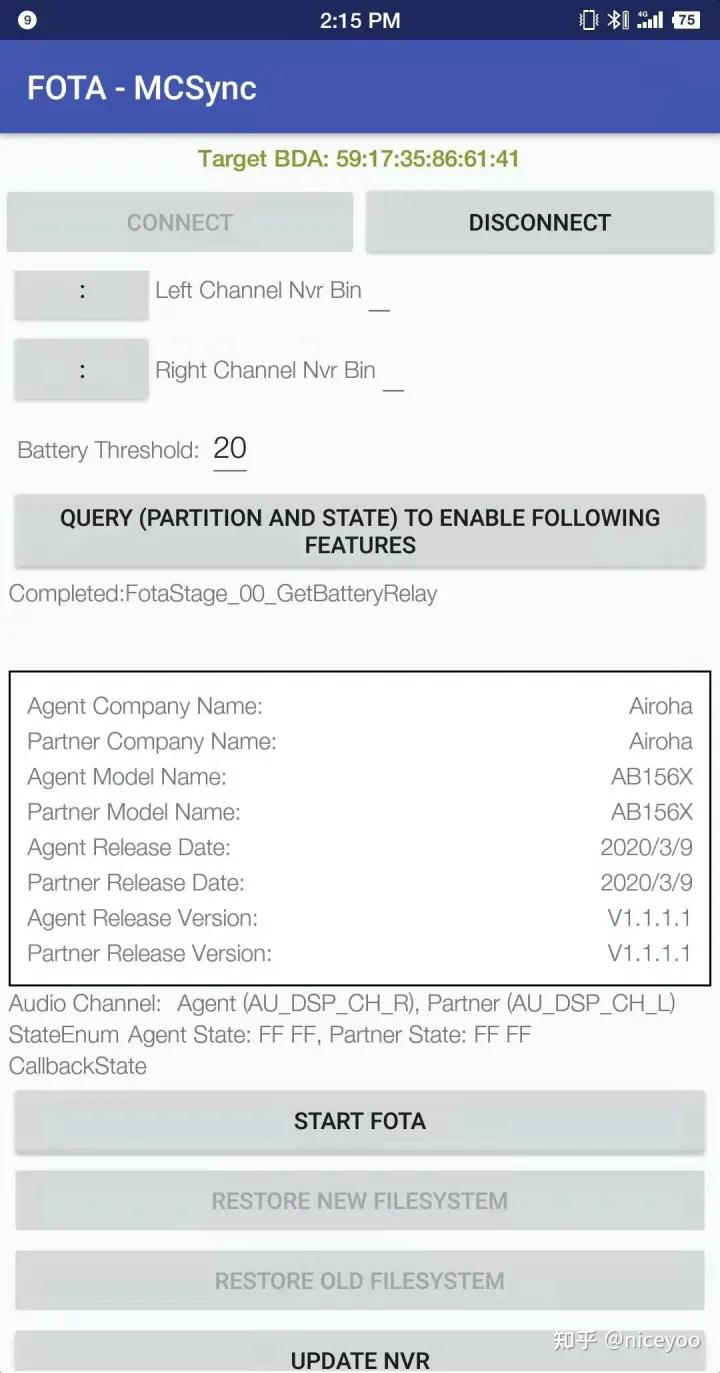Viewport: 720px width, 1373px height.
Task: Tap the status bar clock
Action: pyautogui.click(x=360, y=20)
